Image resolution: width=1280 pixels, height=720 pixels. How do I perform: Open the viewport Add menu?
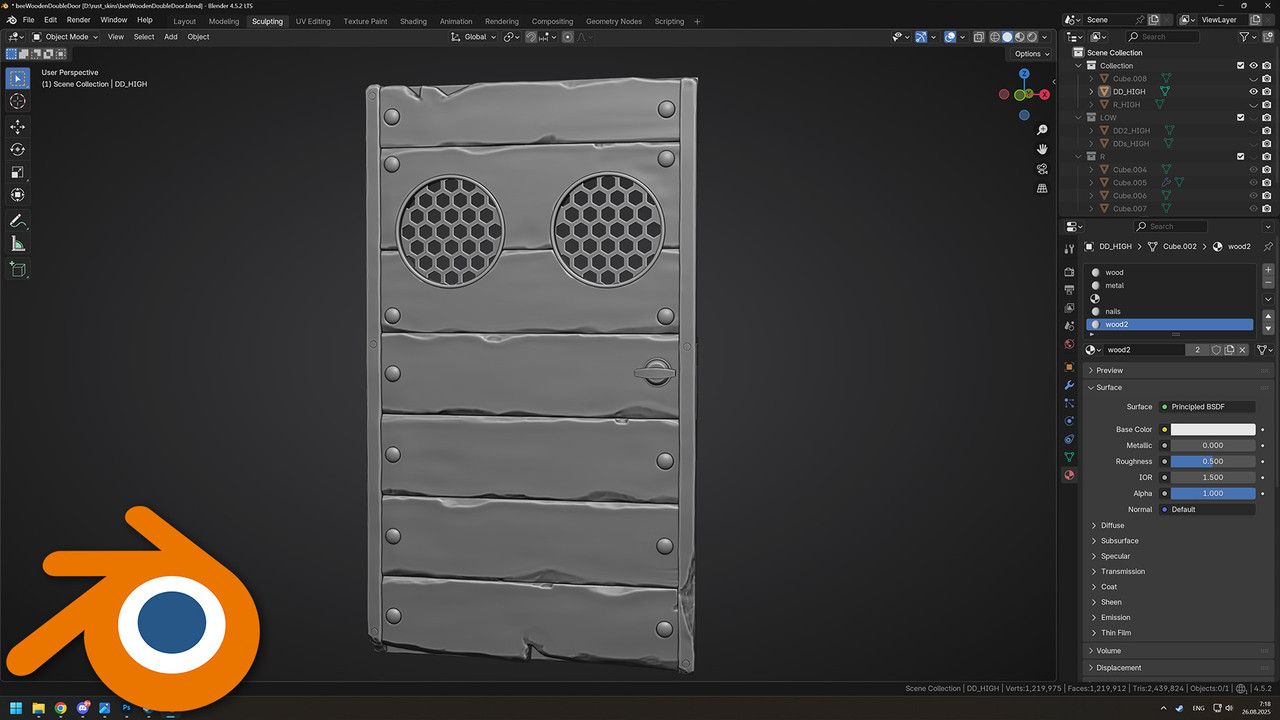point(171,37)
